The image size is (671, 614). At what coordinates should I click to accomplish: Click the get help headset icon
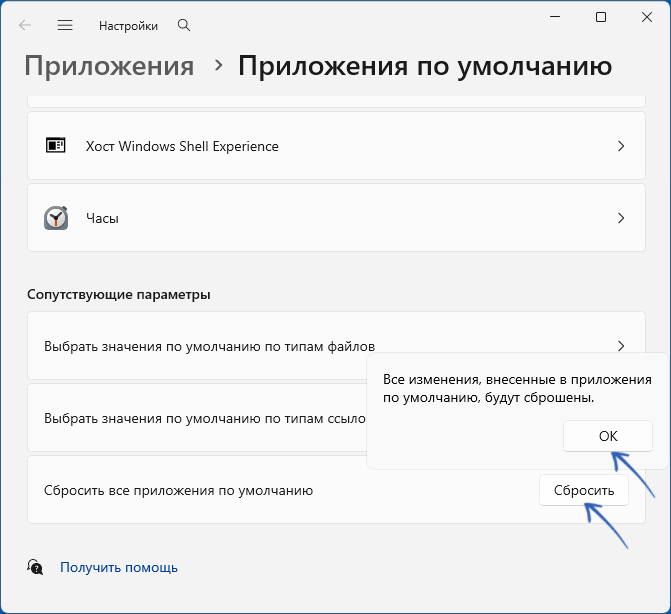click(35, 567)
